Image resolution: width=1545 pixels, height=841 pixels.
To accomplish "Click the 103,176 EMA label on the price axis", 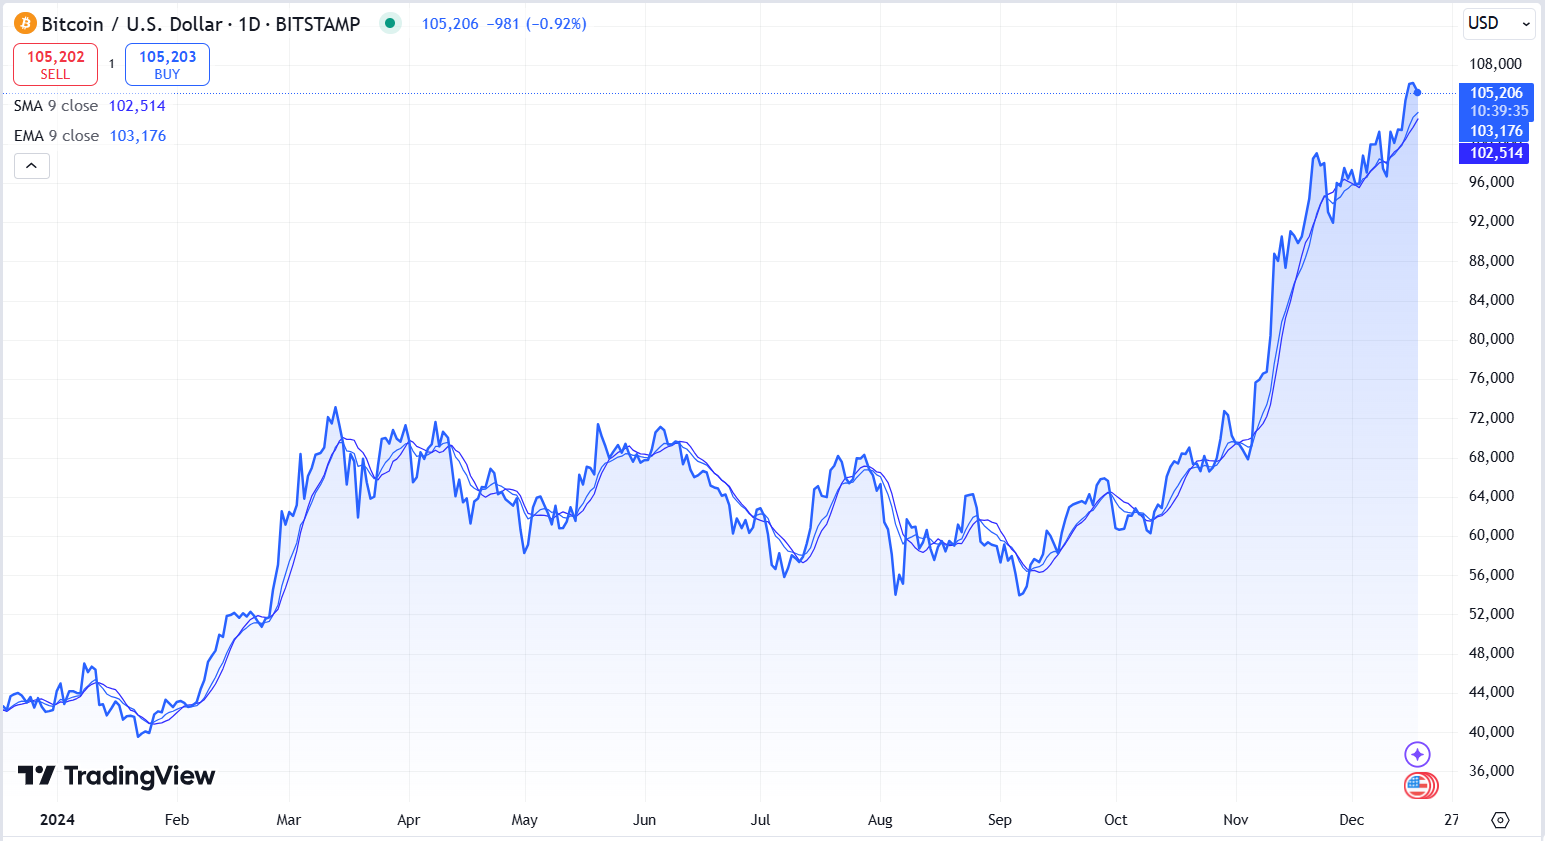I will point(1496,131).
